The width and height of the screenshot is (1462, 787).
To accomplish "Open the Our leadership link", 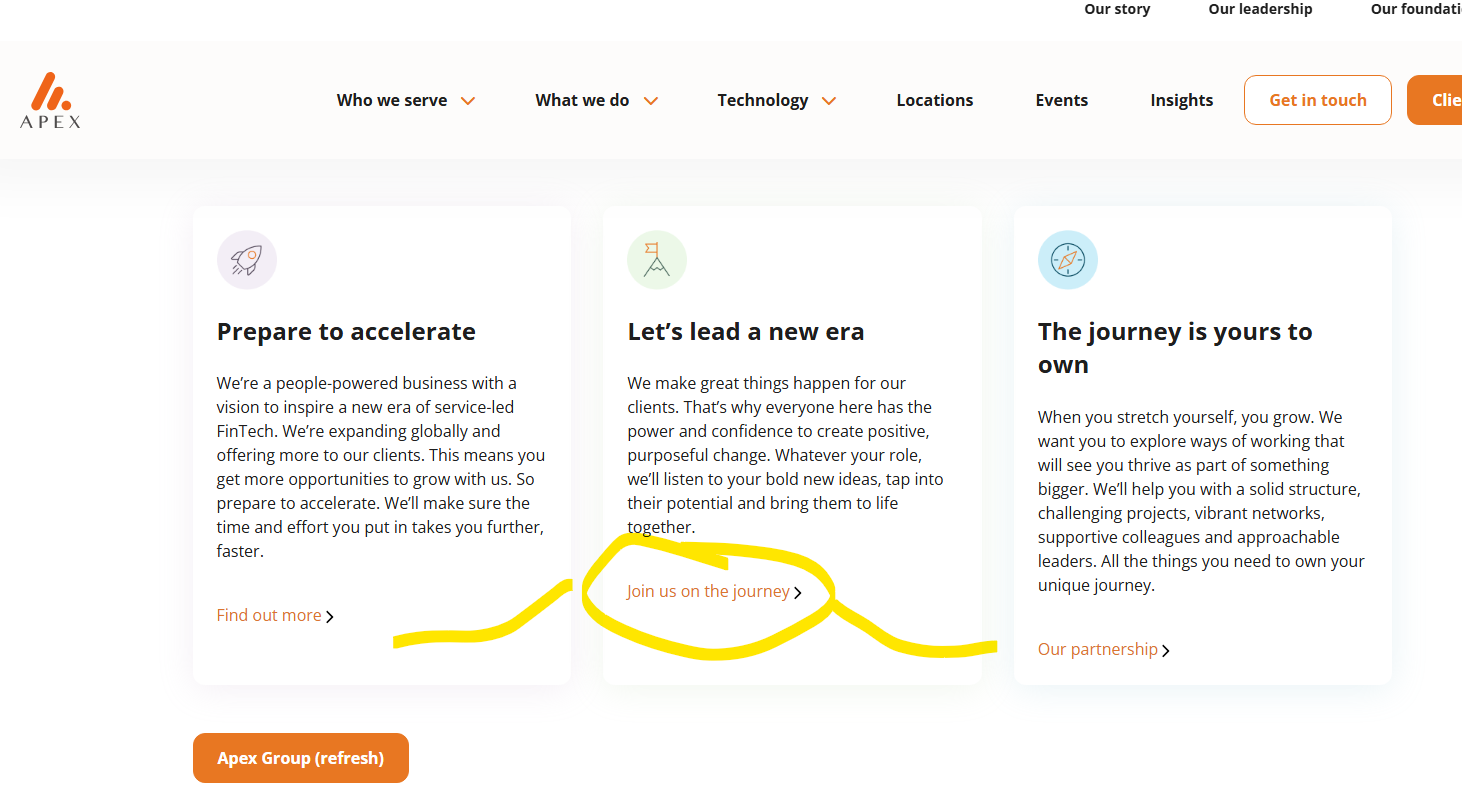I will (1260, 9).
